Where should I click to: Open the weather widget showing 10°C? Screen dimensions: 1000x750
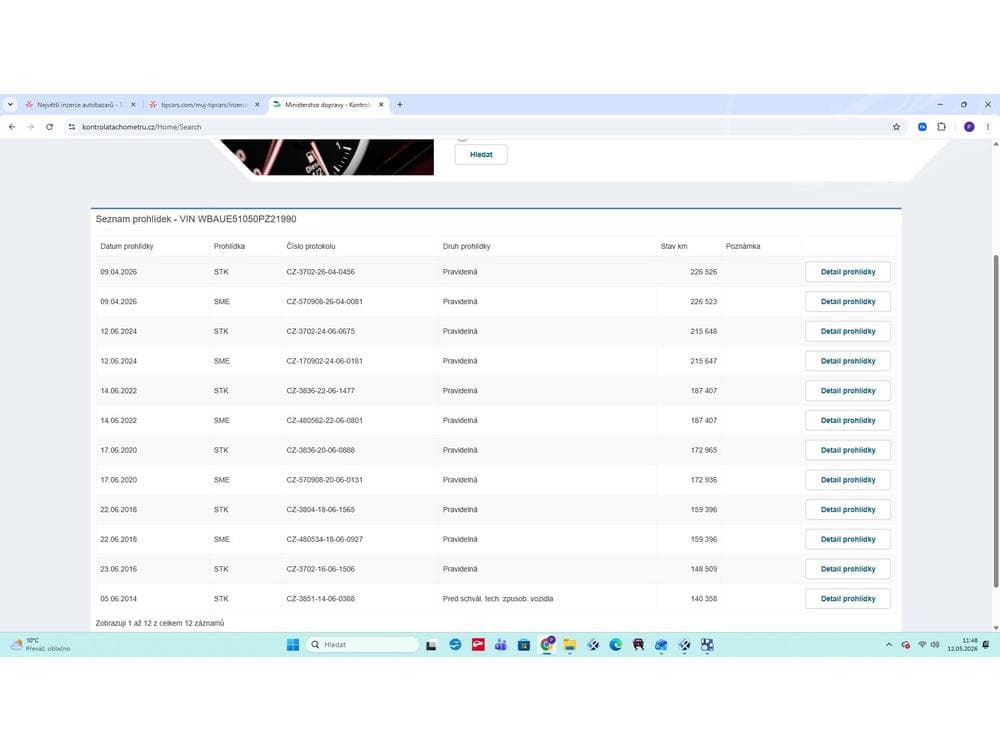pyautogui.click(x=41, y=644)
